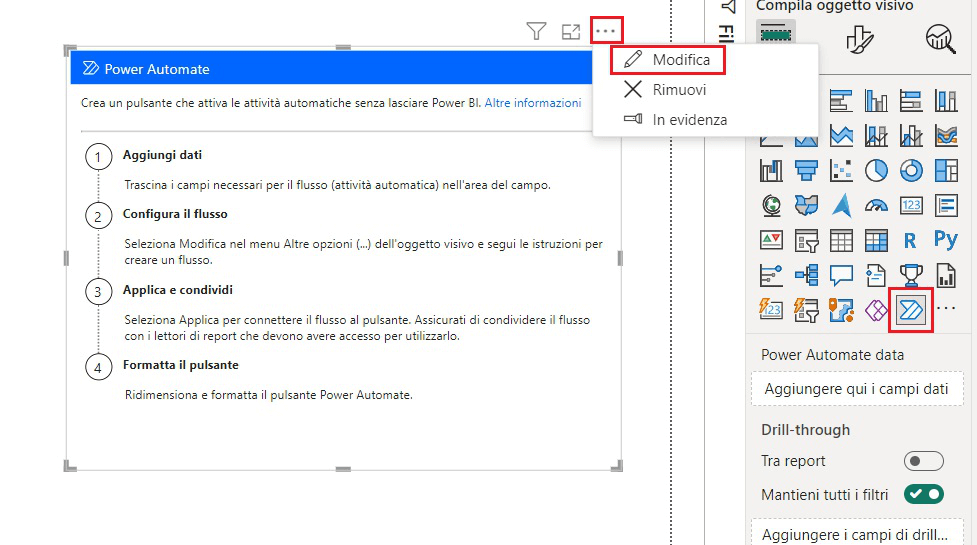Screen dimensions: 977x545
Task: Expand more visuals ellipsis in gallery
Action: click(945, 308)
